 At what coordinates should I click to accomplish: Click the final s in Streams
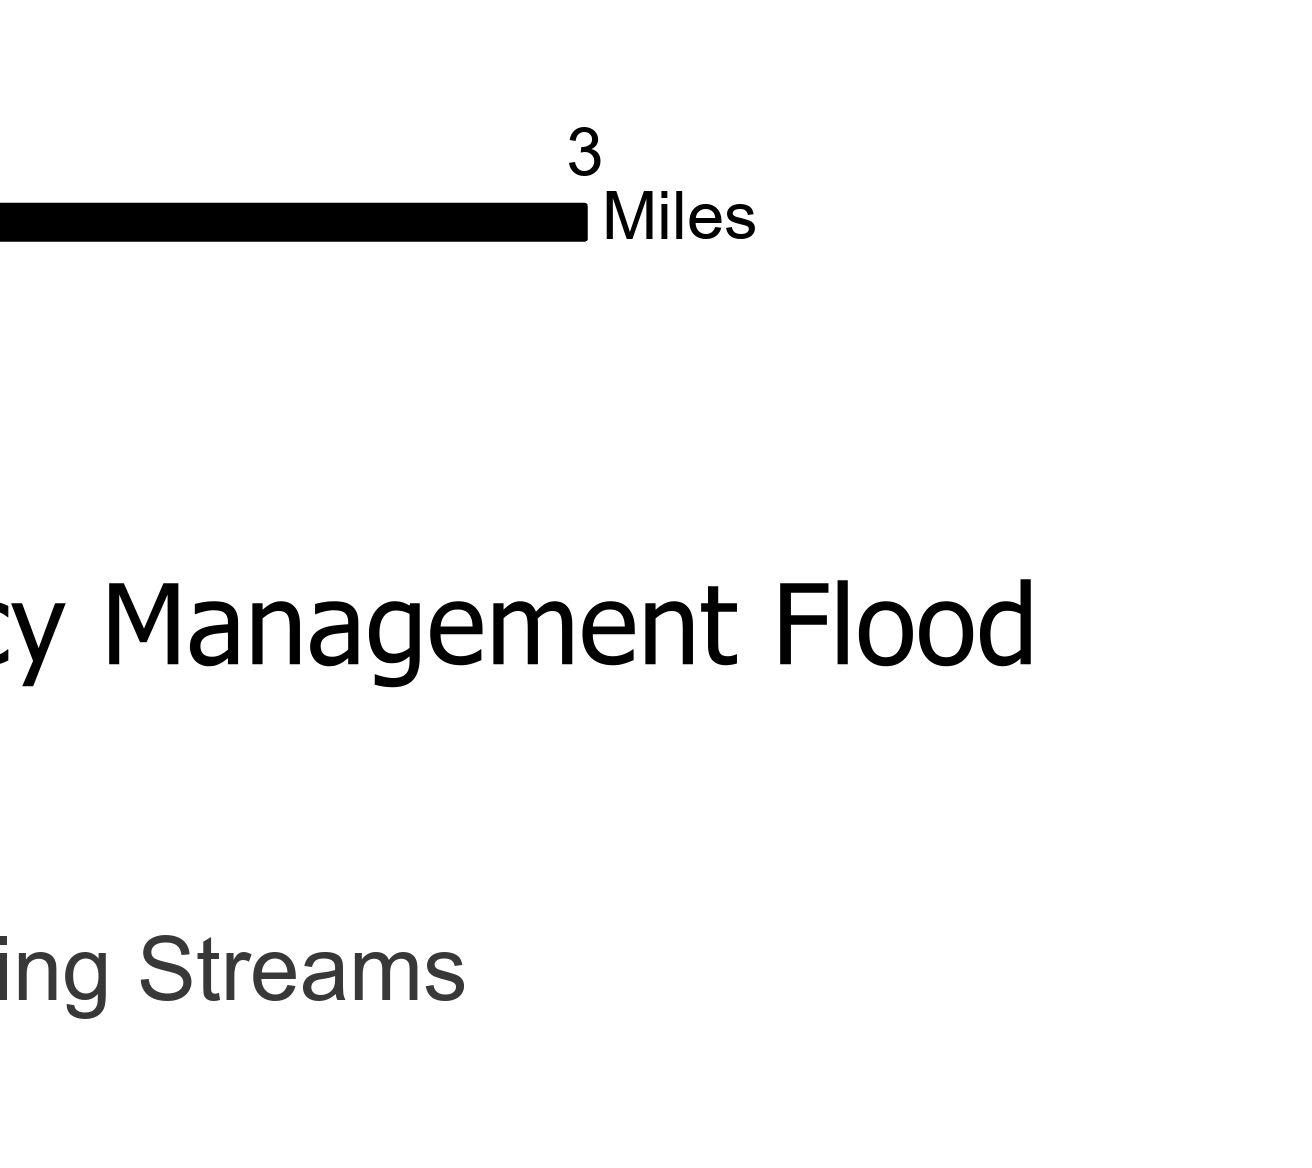tap(446, 975)
